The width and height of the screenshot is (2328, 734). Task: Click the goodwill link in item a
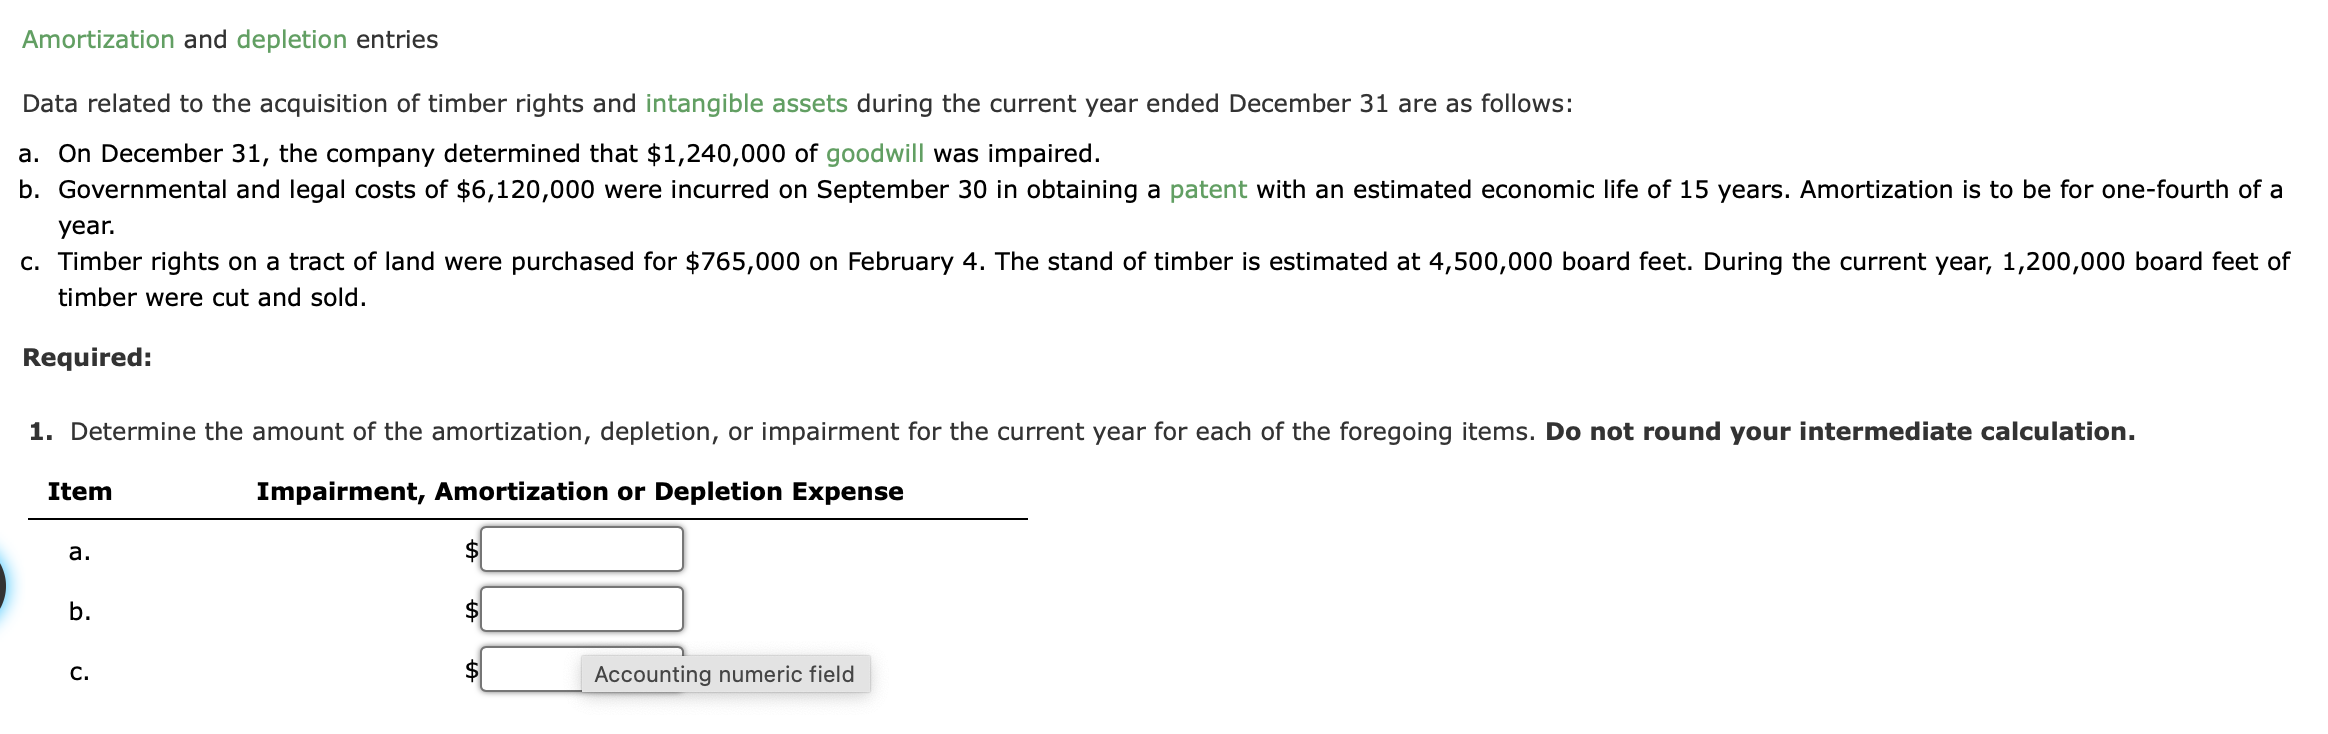(874, 153)
